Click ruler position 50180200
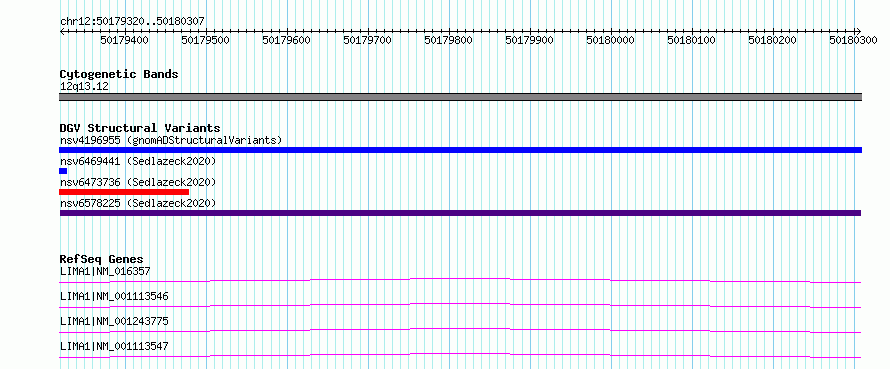This screenshot has width=890, height=369. tap(773, 40)
